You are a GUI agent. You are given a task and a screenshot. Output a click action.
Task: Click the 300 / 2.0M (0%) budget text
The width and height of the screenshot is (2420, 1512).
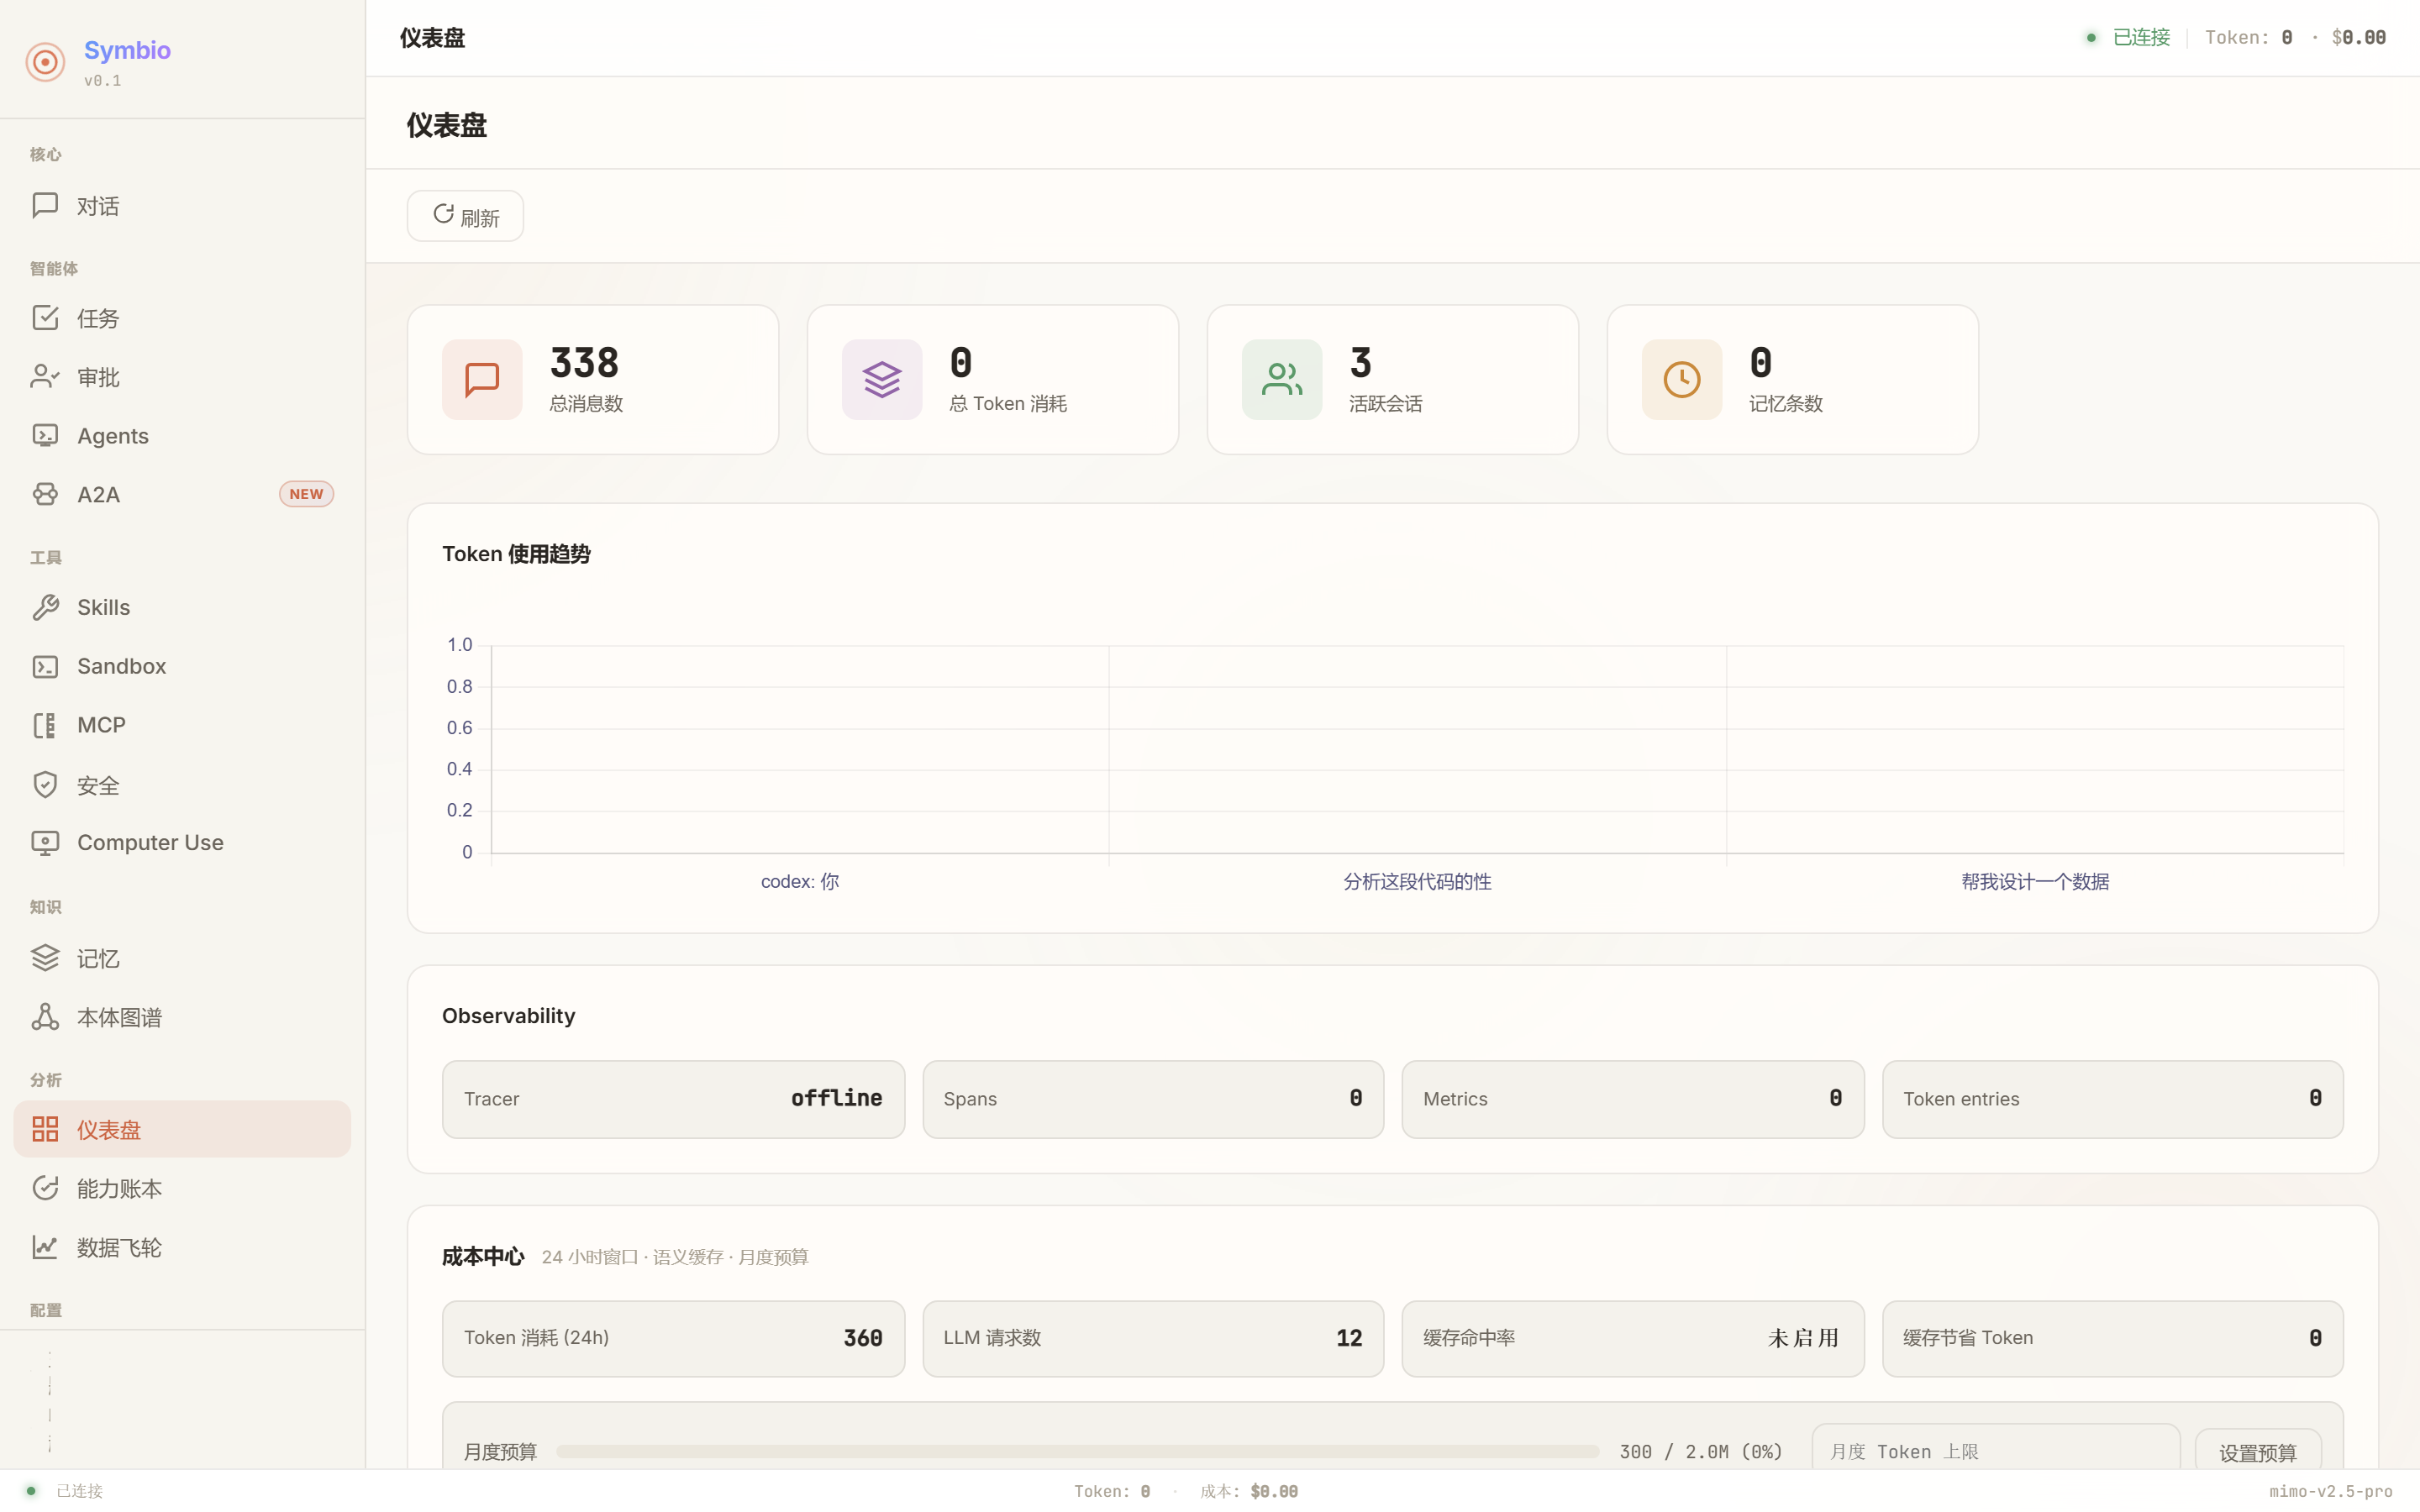point(1701,1452)
